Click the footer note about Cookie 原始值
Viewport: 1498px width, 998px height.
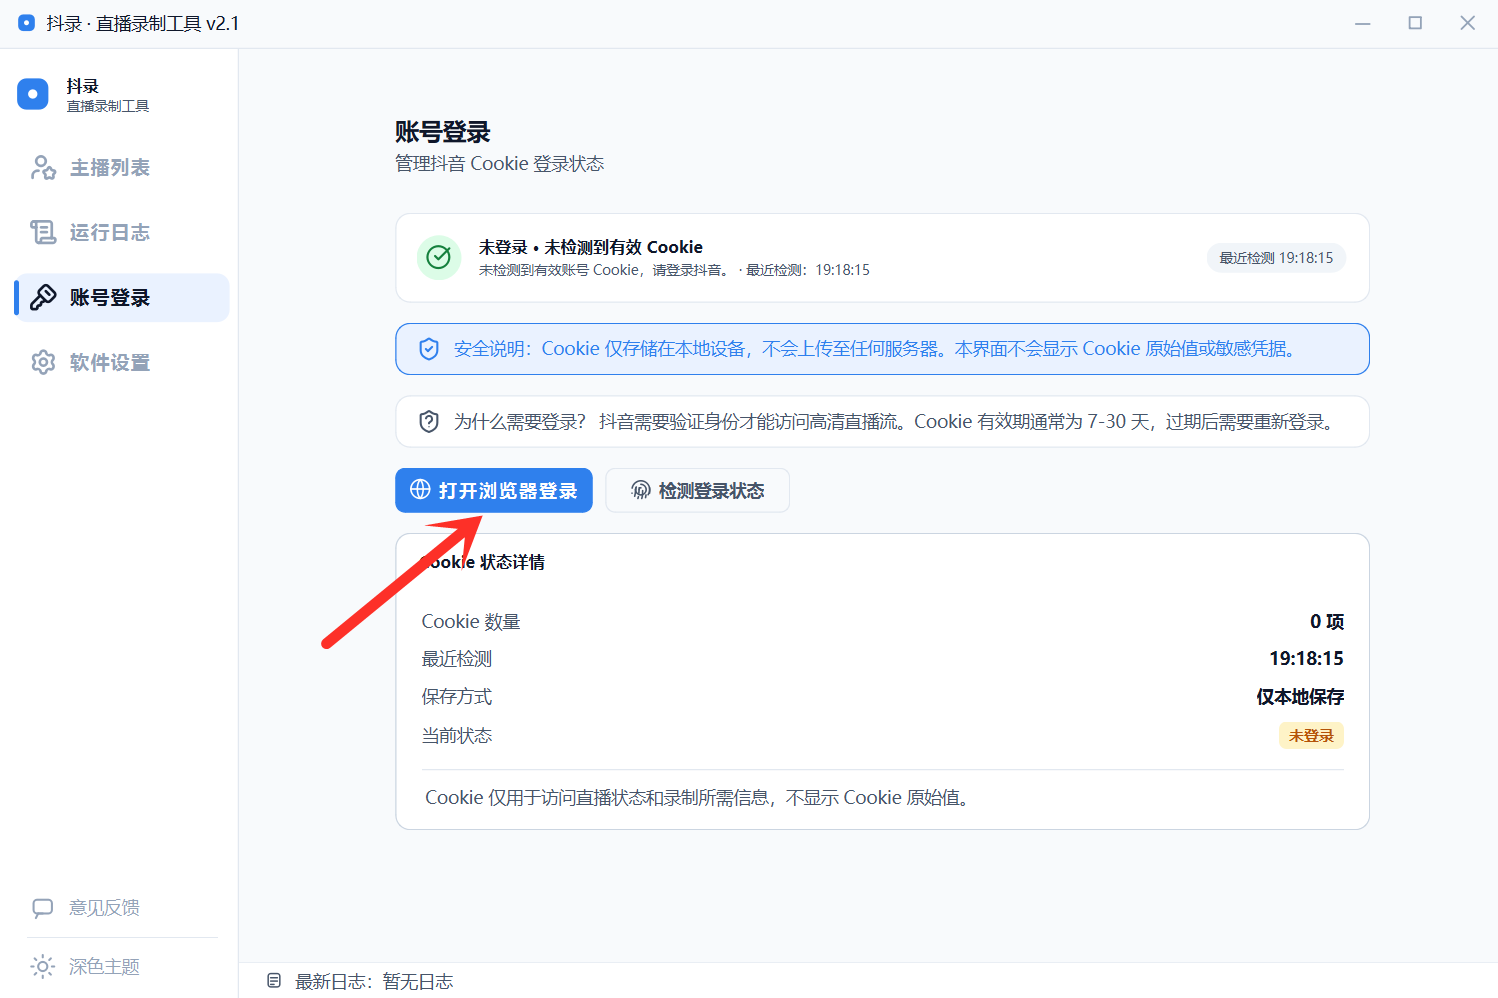[x=698, y=798]
